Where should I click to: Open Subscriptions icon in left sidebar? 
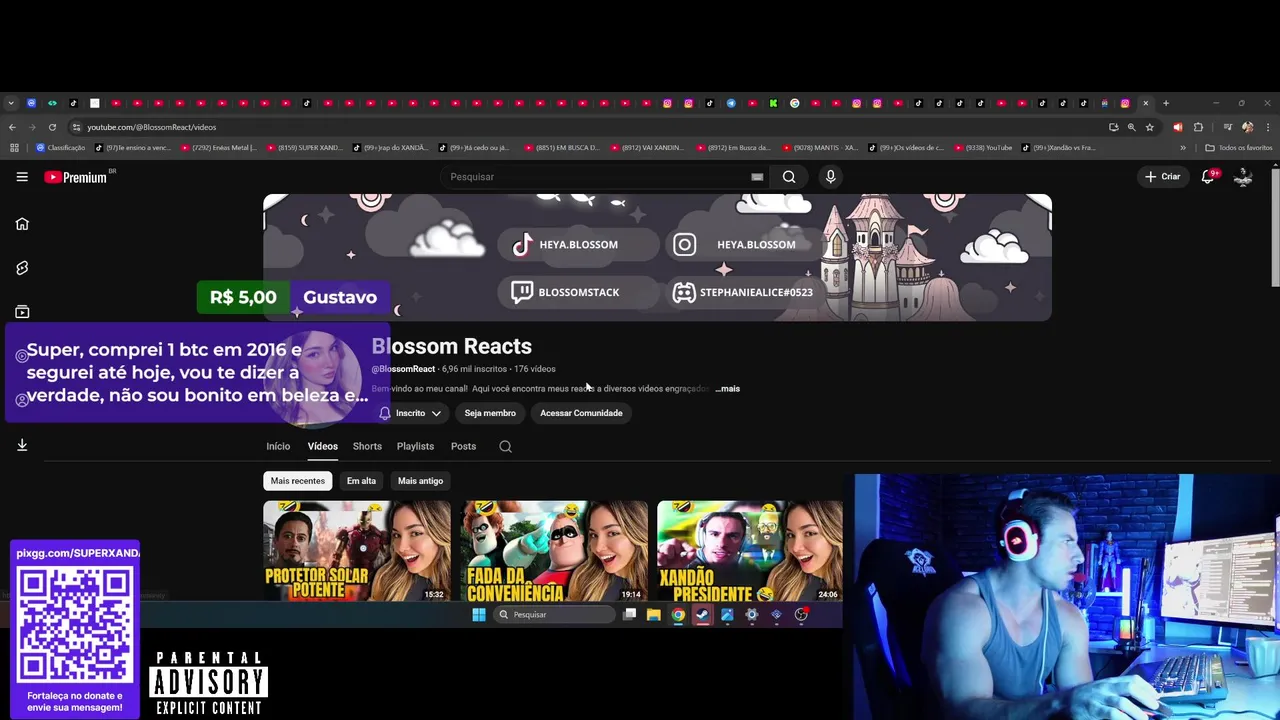[x=22, y=312]
